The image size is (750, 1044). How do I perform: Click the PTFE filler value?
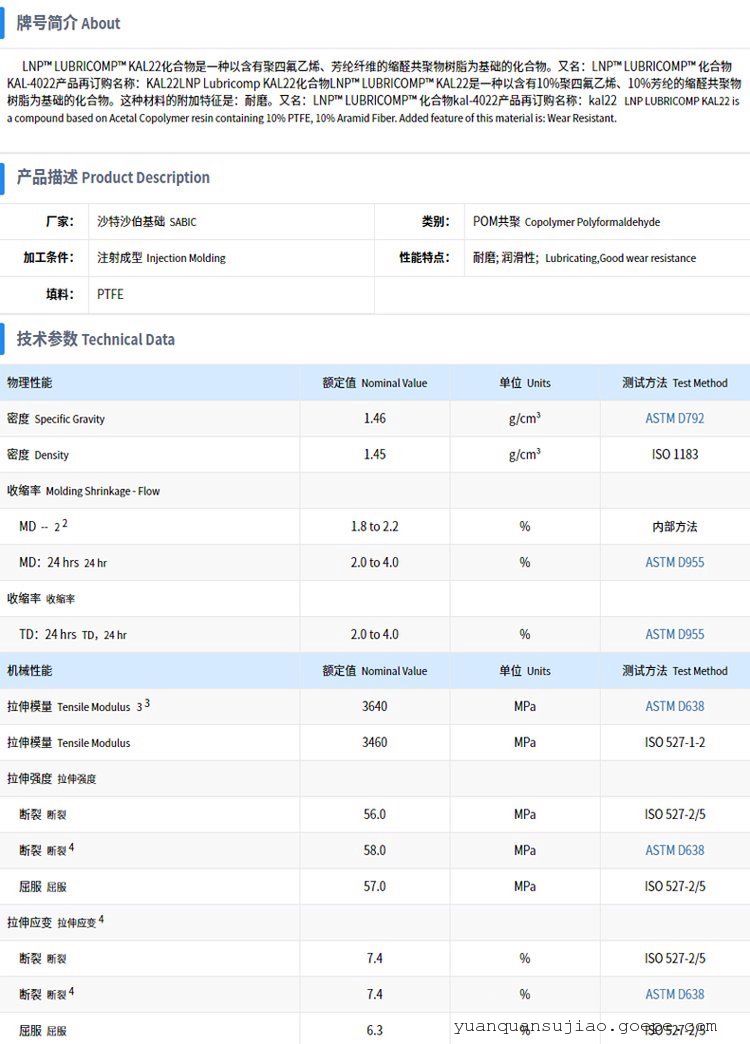pyautogui.click(x=110, y=294)
